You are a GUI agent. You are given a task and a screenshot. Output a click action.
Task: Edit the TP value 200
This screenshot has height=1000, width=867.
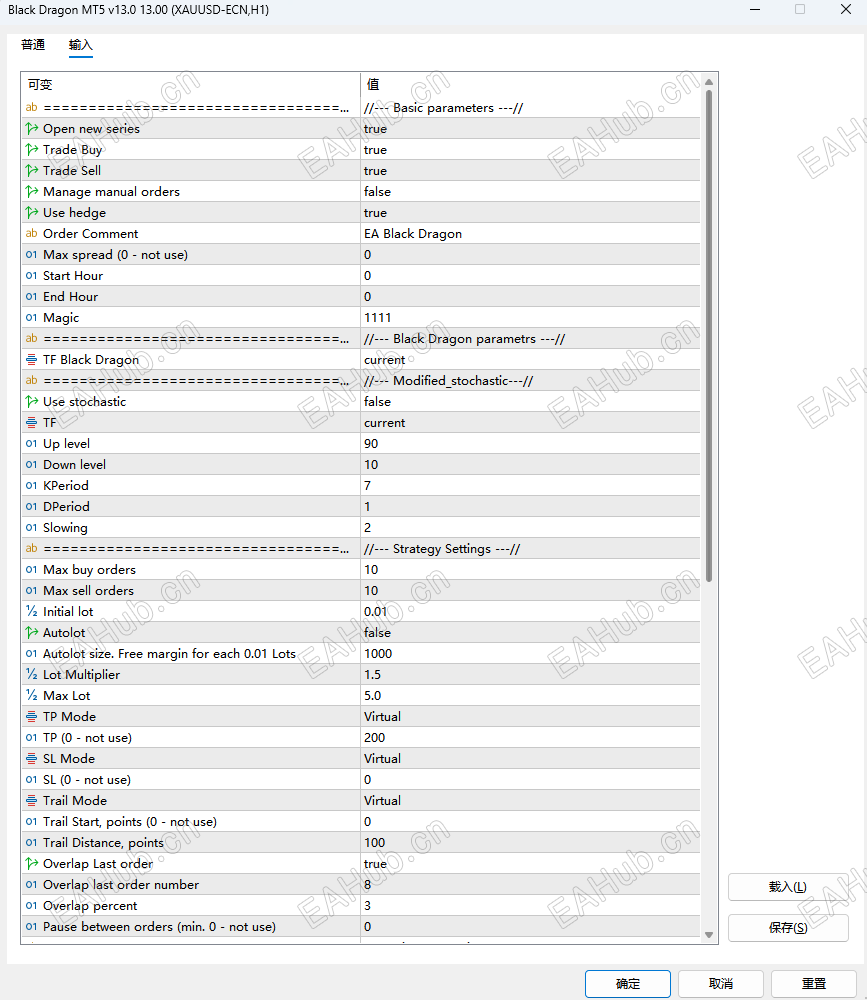530,738
